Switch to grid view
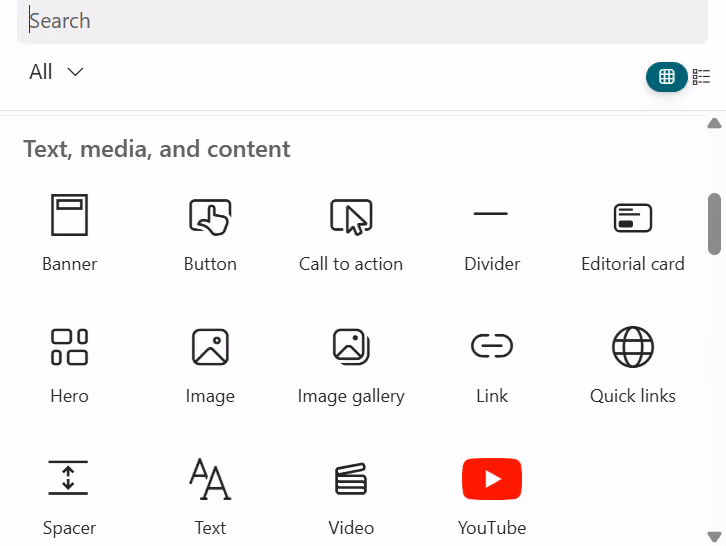726x546 pixels. pos(667,76)
